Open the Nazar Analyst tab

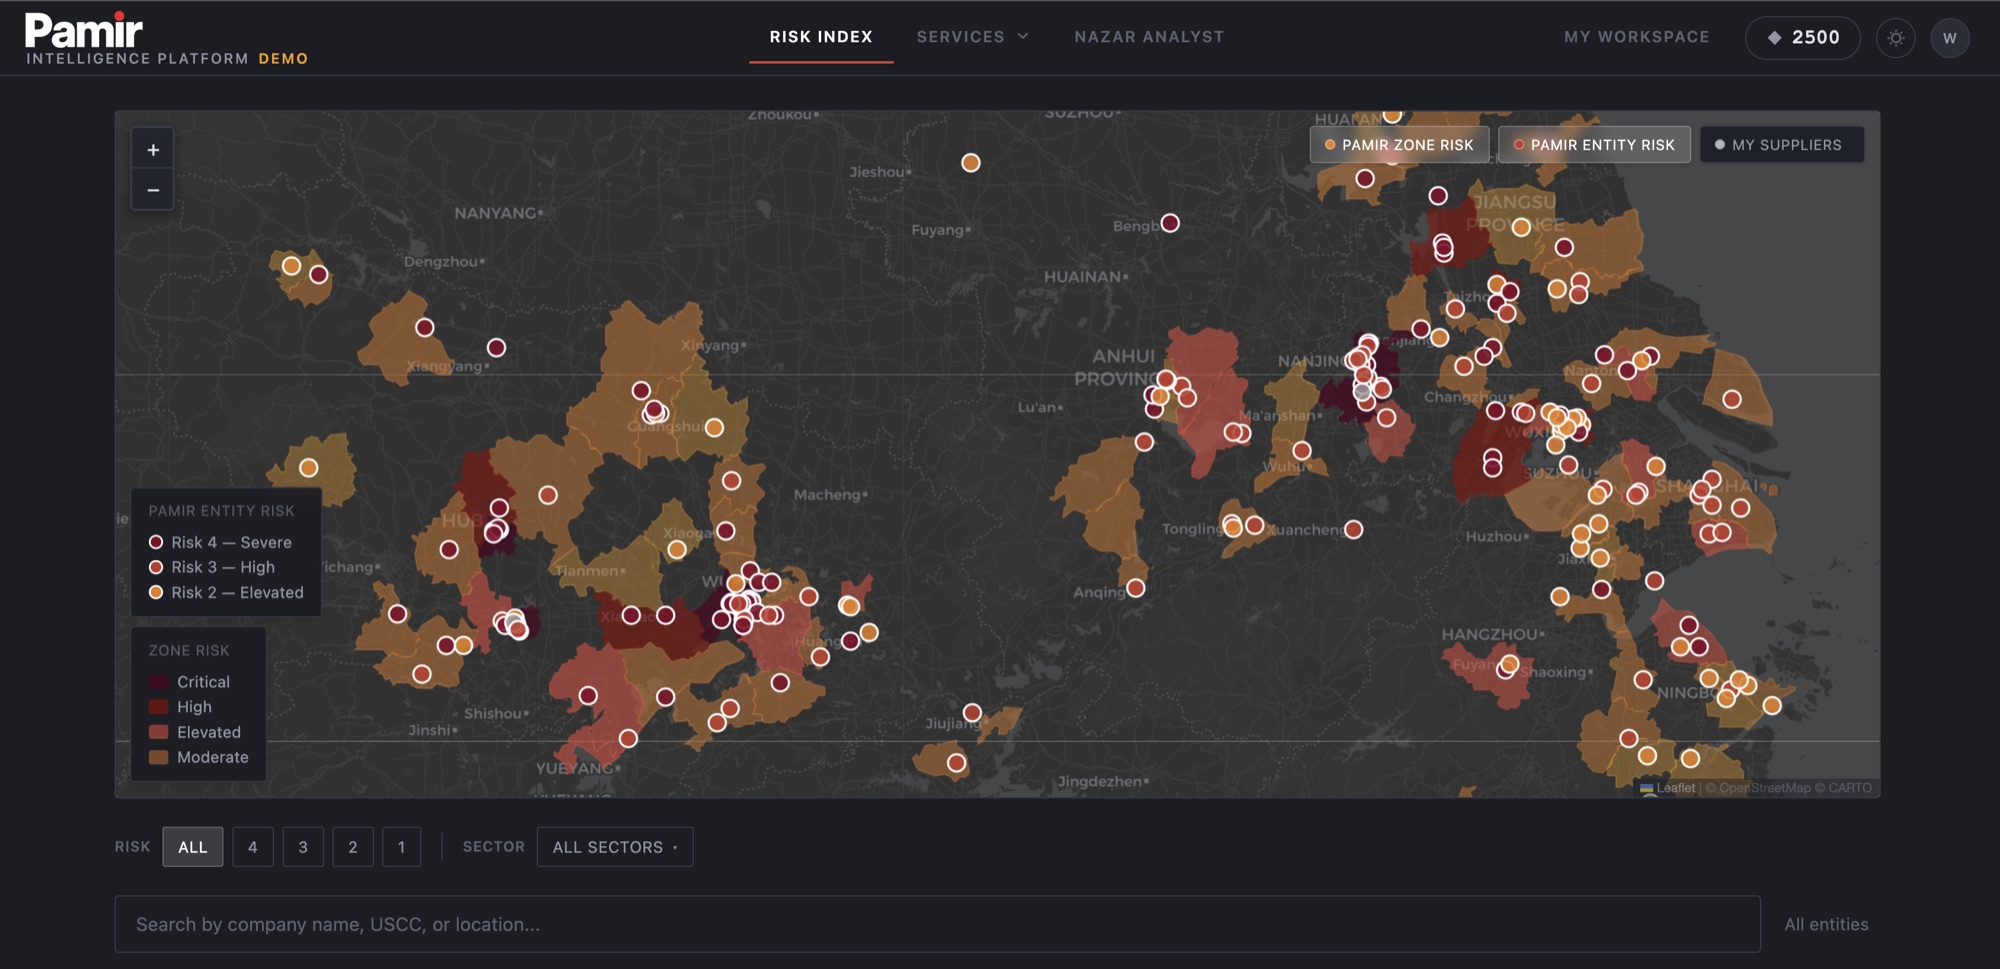(x=1149, y=37)
